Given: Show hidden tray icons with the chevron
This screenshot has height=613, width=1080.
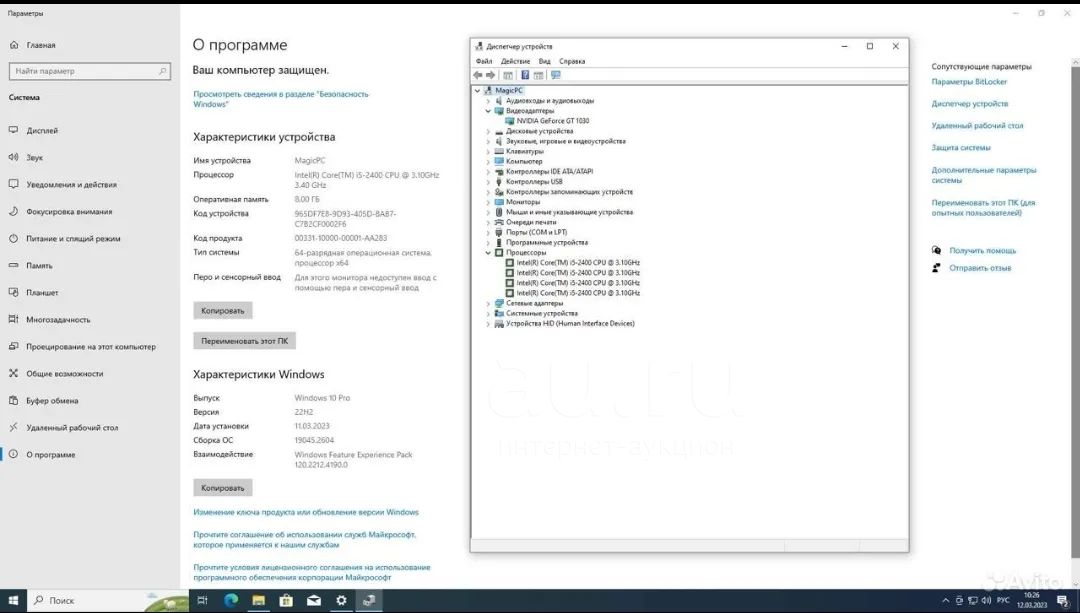Looking at the screenshot, I should [946, 601].
